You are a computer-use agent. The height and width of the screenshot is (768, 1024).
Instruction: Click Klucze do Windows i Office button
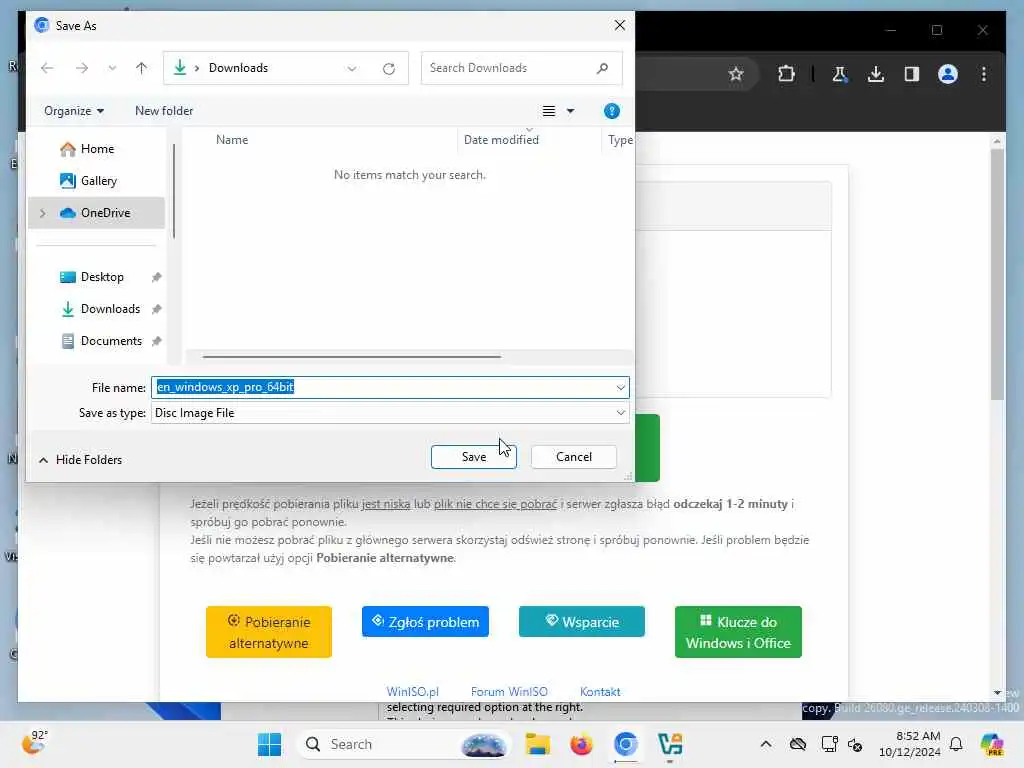(x=738, y=632)
